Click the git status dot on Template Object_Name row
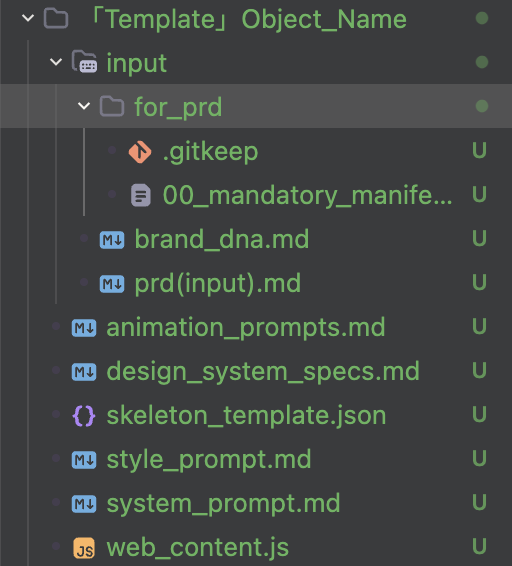512x566 pixels. pyautogui.click(x=482, y=18)
